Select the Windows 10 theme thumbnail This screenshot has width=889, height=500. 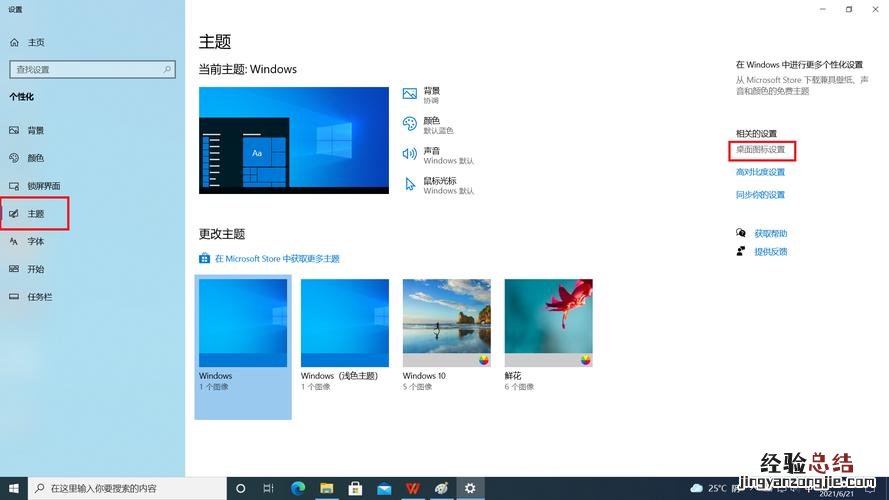tap(447, 323)
